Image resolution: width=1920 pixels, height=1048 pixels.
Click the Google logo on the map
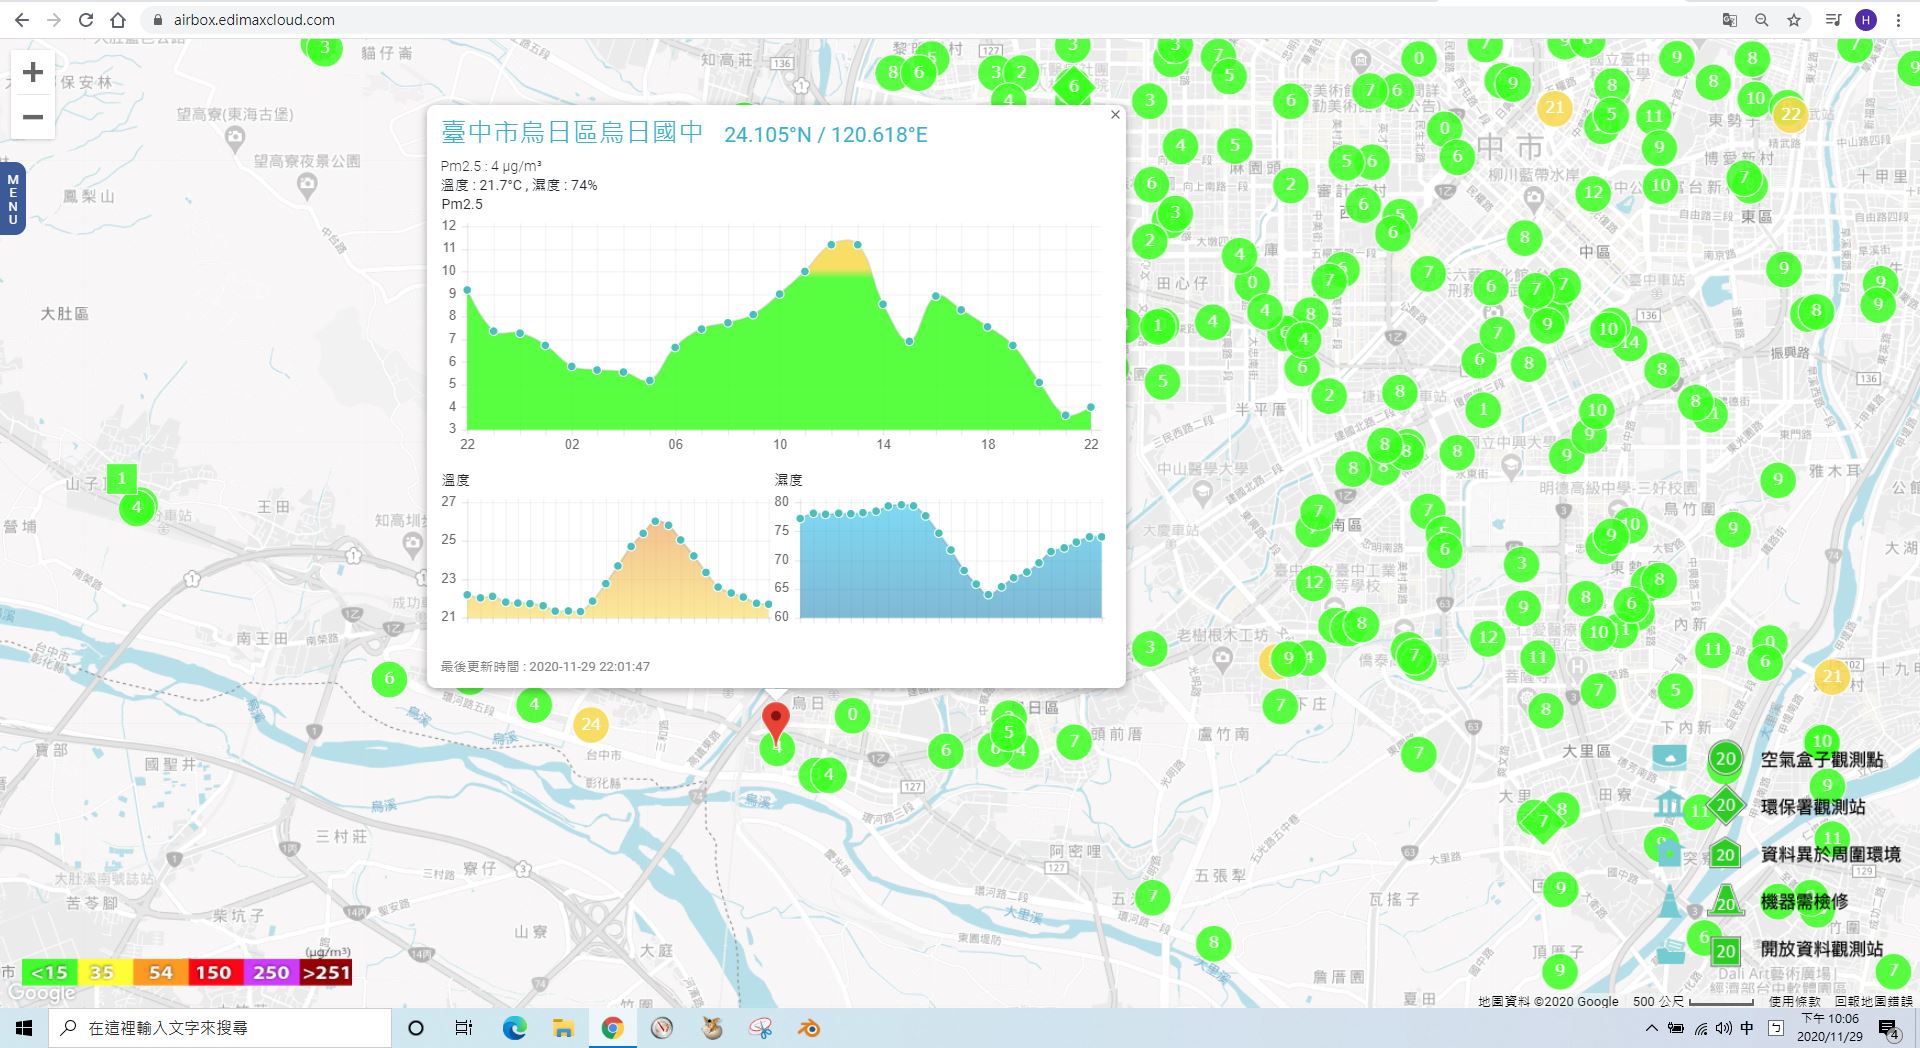[41, 994]
